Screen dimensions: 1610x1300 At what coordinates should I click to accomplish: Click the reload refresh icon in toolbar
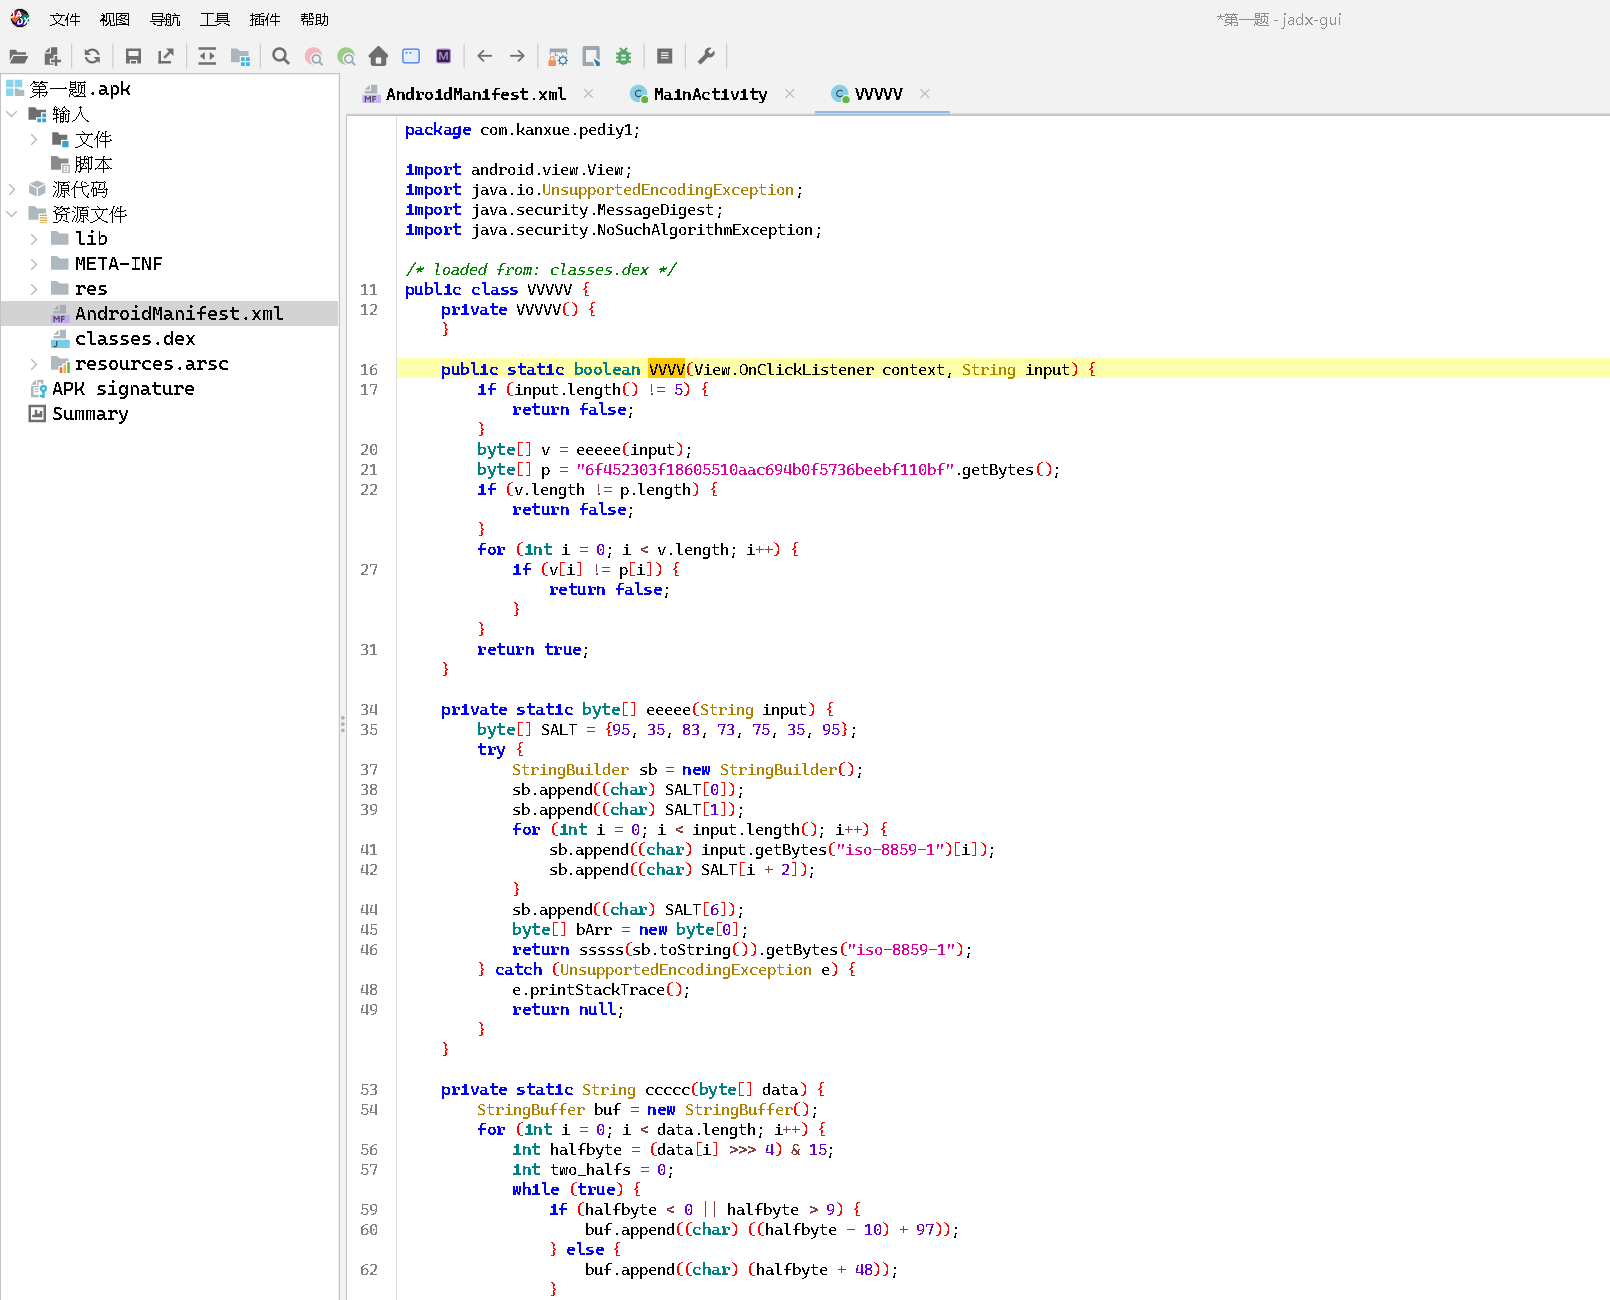tap(92, 57)
